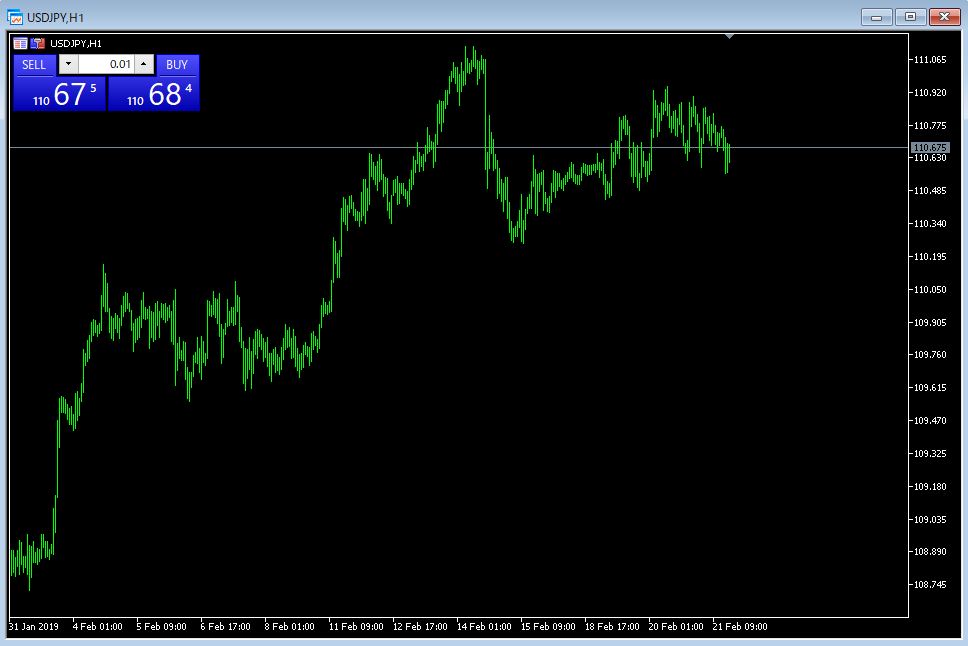The width and height of the screenshot is (968, 646).
Task: Click the sell price tile showing 110 67
Action: (60, 94)
